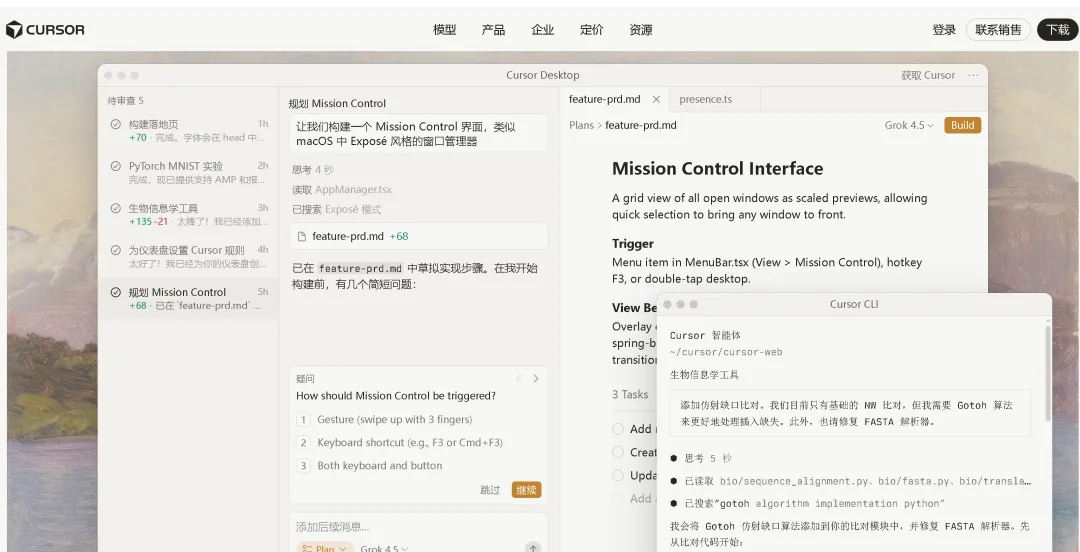The width and height of the screenshot is (1080, 552).
Task: Click the Cursor logo in header
Action: (45, 30)
